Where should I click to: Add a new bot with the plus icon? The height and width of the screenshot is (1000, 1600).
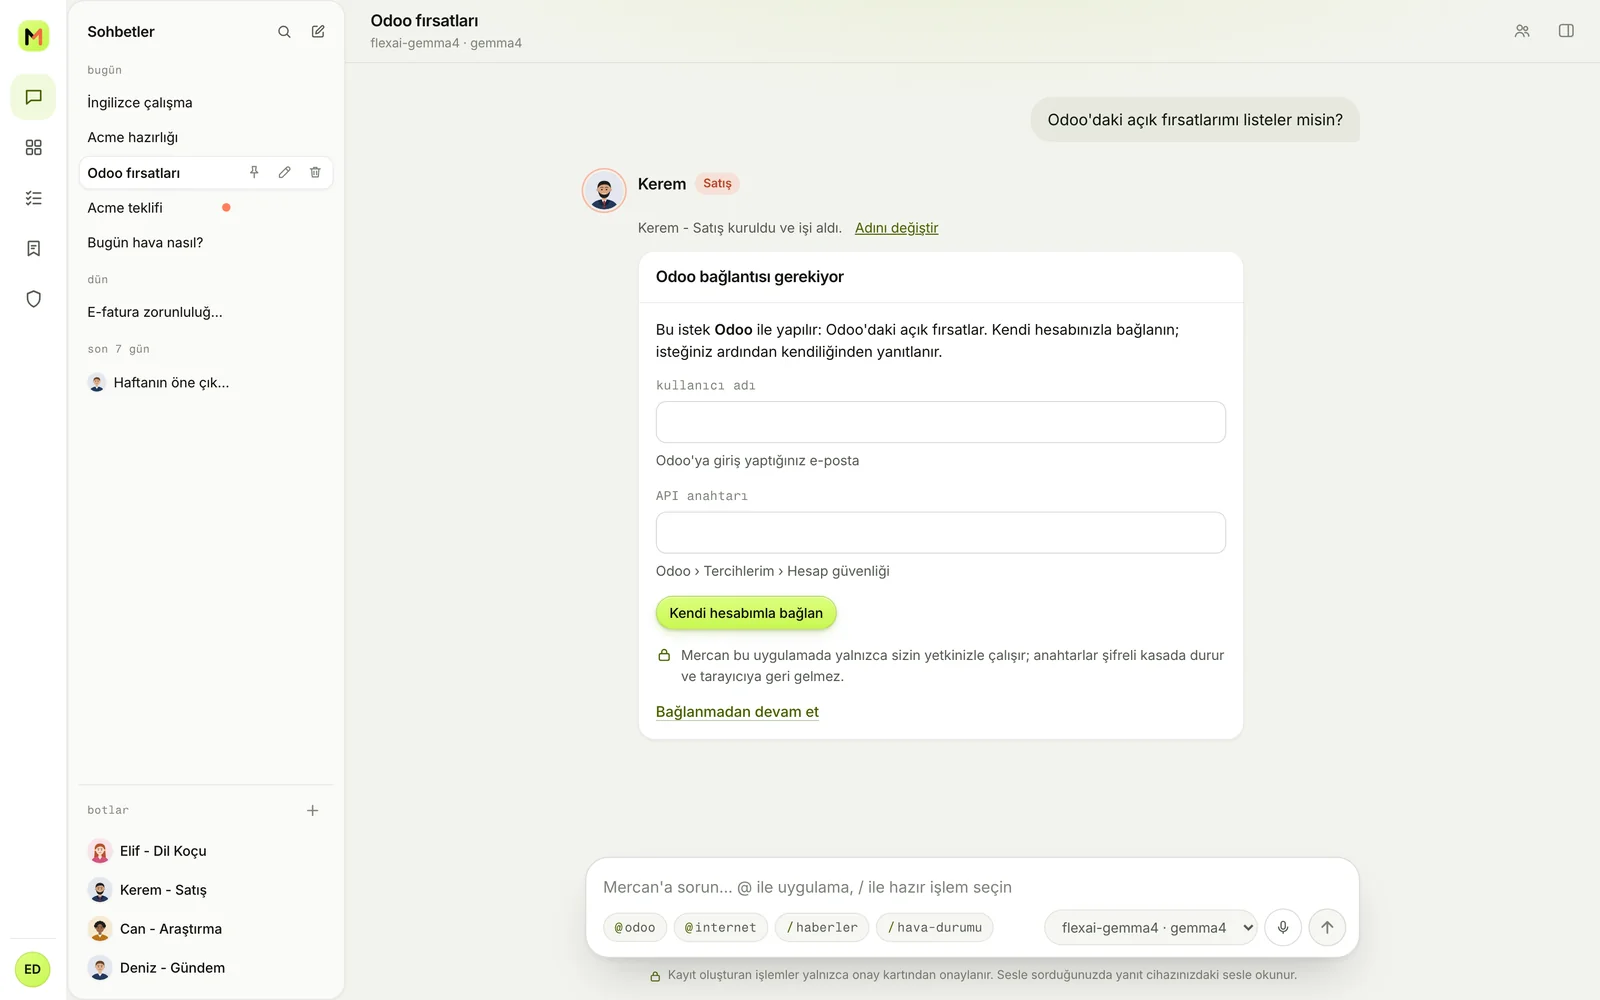(312, 811)
